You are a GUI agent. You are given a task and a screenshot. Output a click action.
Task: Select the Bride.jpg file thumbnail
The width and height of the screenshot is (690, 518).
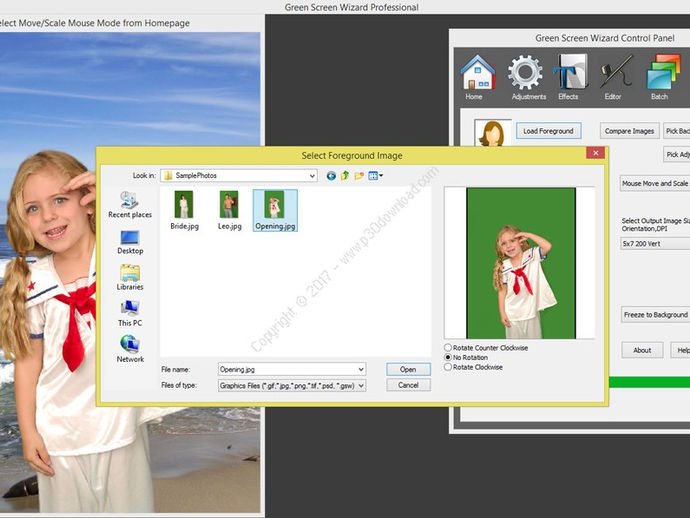[184, 210]
